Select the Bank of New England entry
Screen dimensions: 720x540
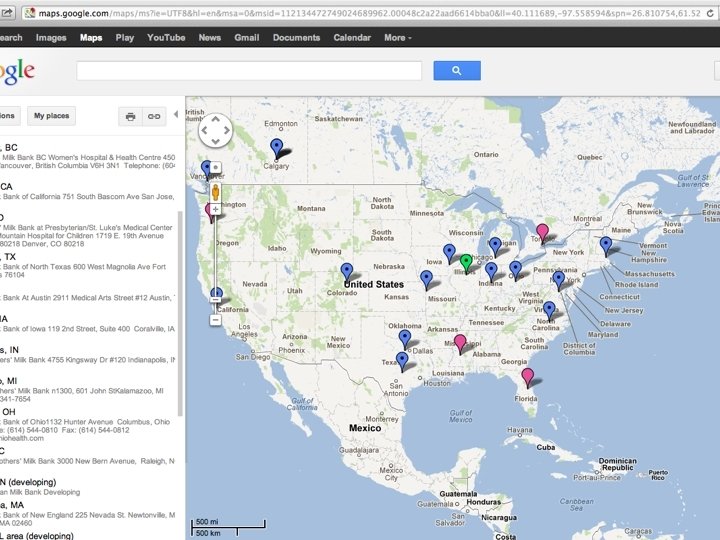87,514
